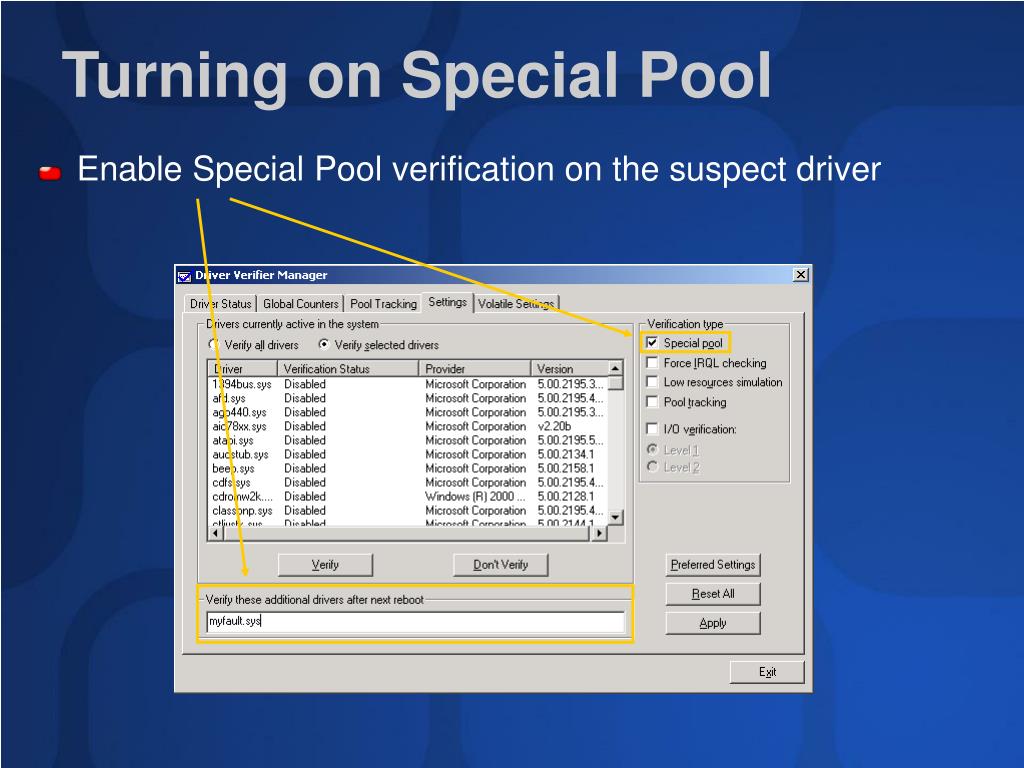Select the cdfs.sys driver row

point(408,482)
